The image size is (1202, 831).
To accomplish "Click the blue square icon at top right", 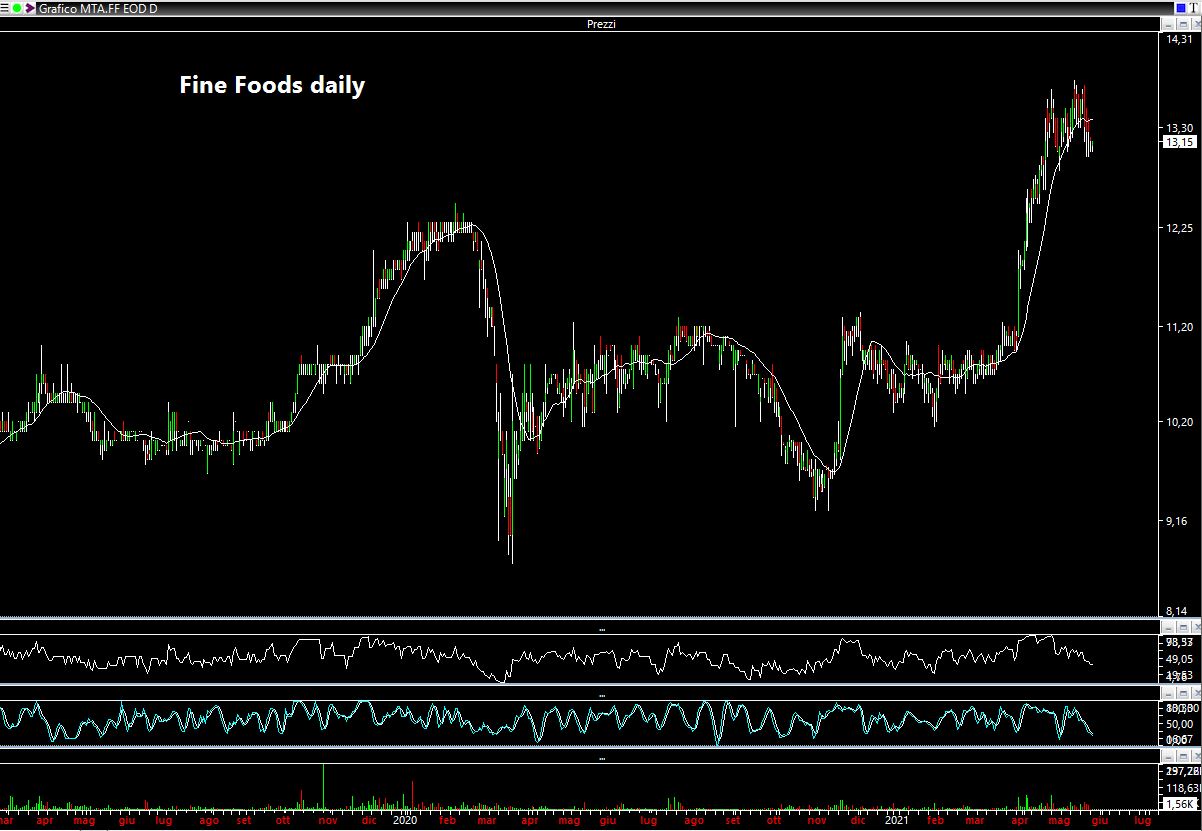I will [1181, 8].
